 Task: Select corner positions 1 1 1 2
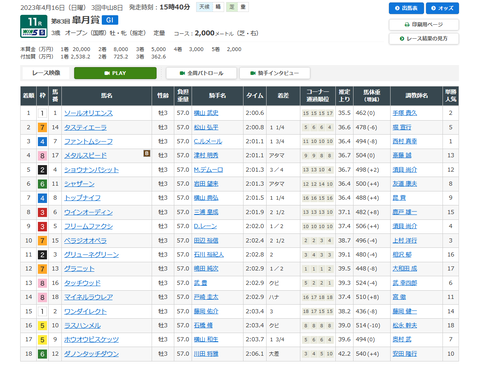318,269
